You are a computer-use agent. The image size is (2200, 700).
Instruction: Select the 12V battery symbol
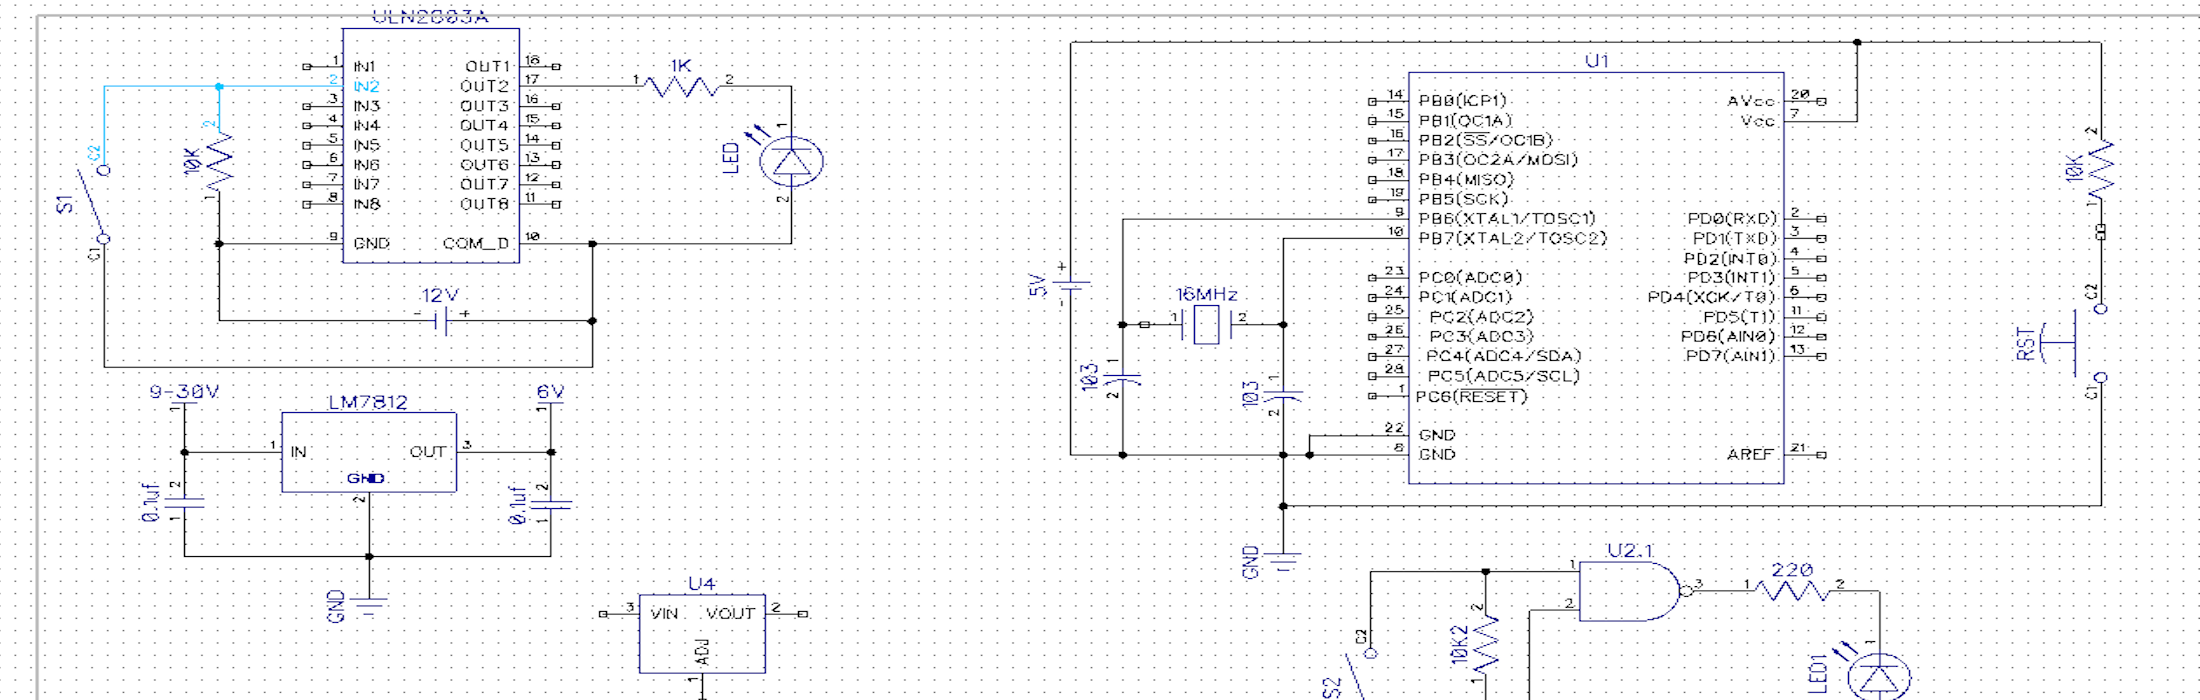[440, 320]
